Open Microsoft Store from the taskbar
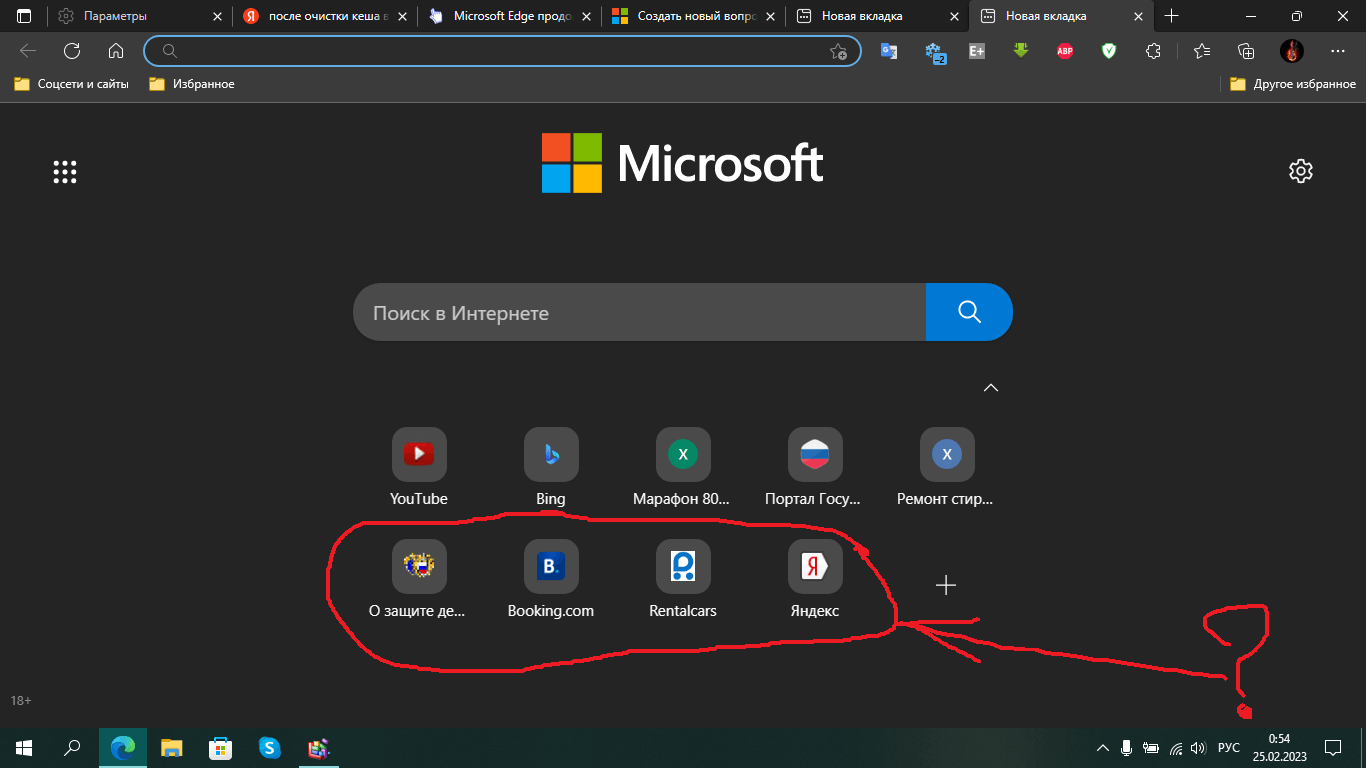The width and height of the screenshot is (1366, 768). click(x=220, y=747)
